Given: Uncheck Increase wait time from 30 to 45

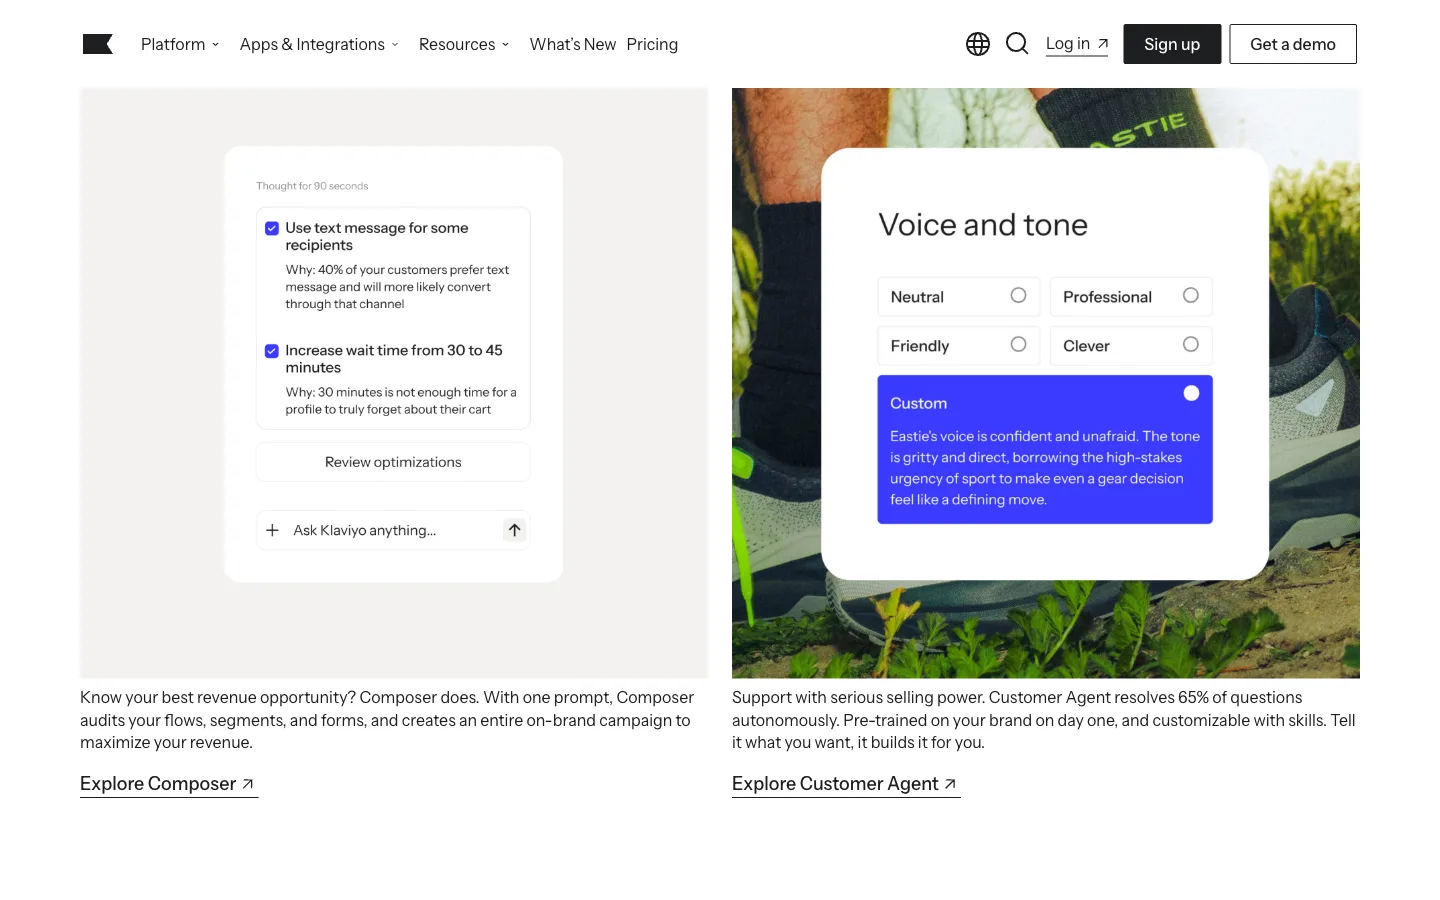Looking at the screenshot, I should tap(271, 351).
